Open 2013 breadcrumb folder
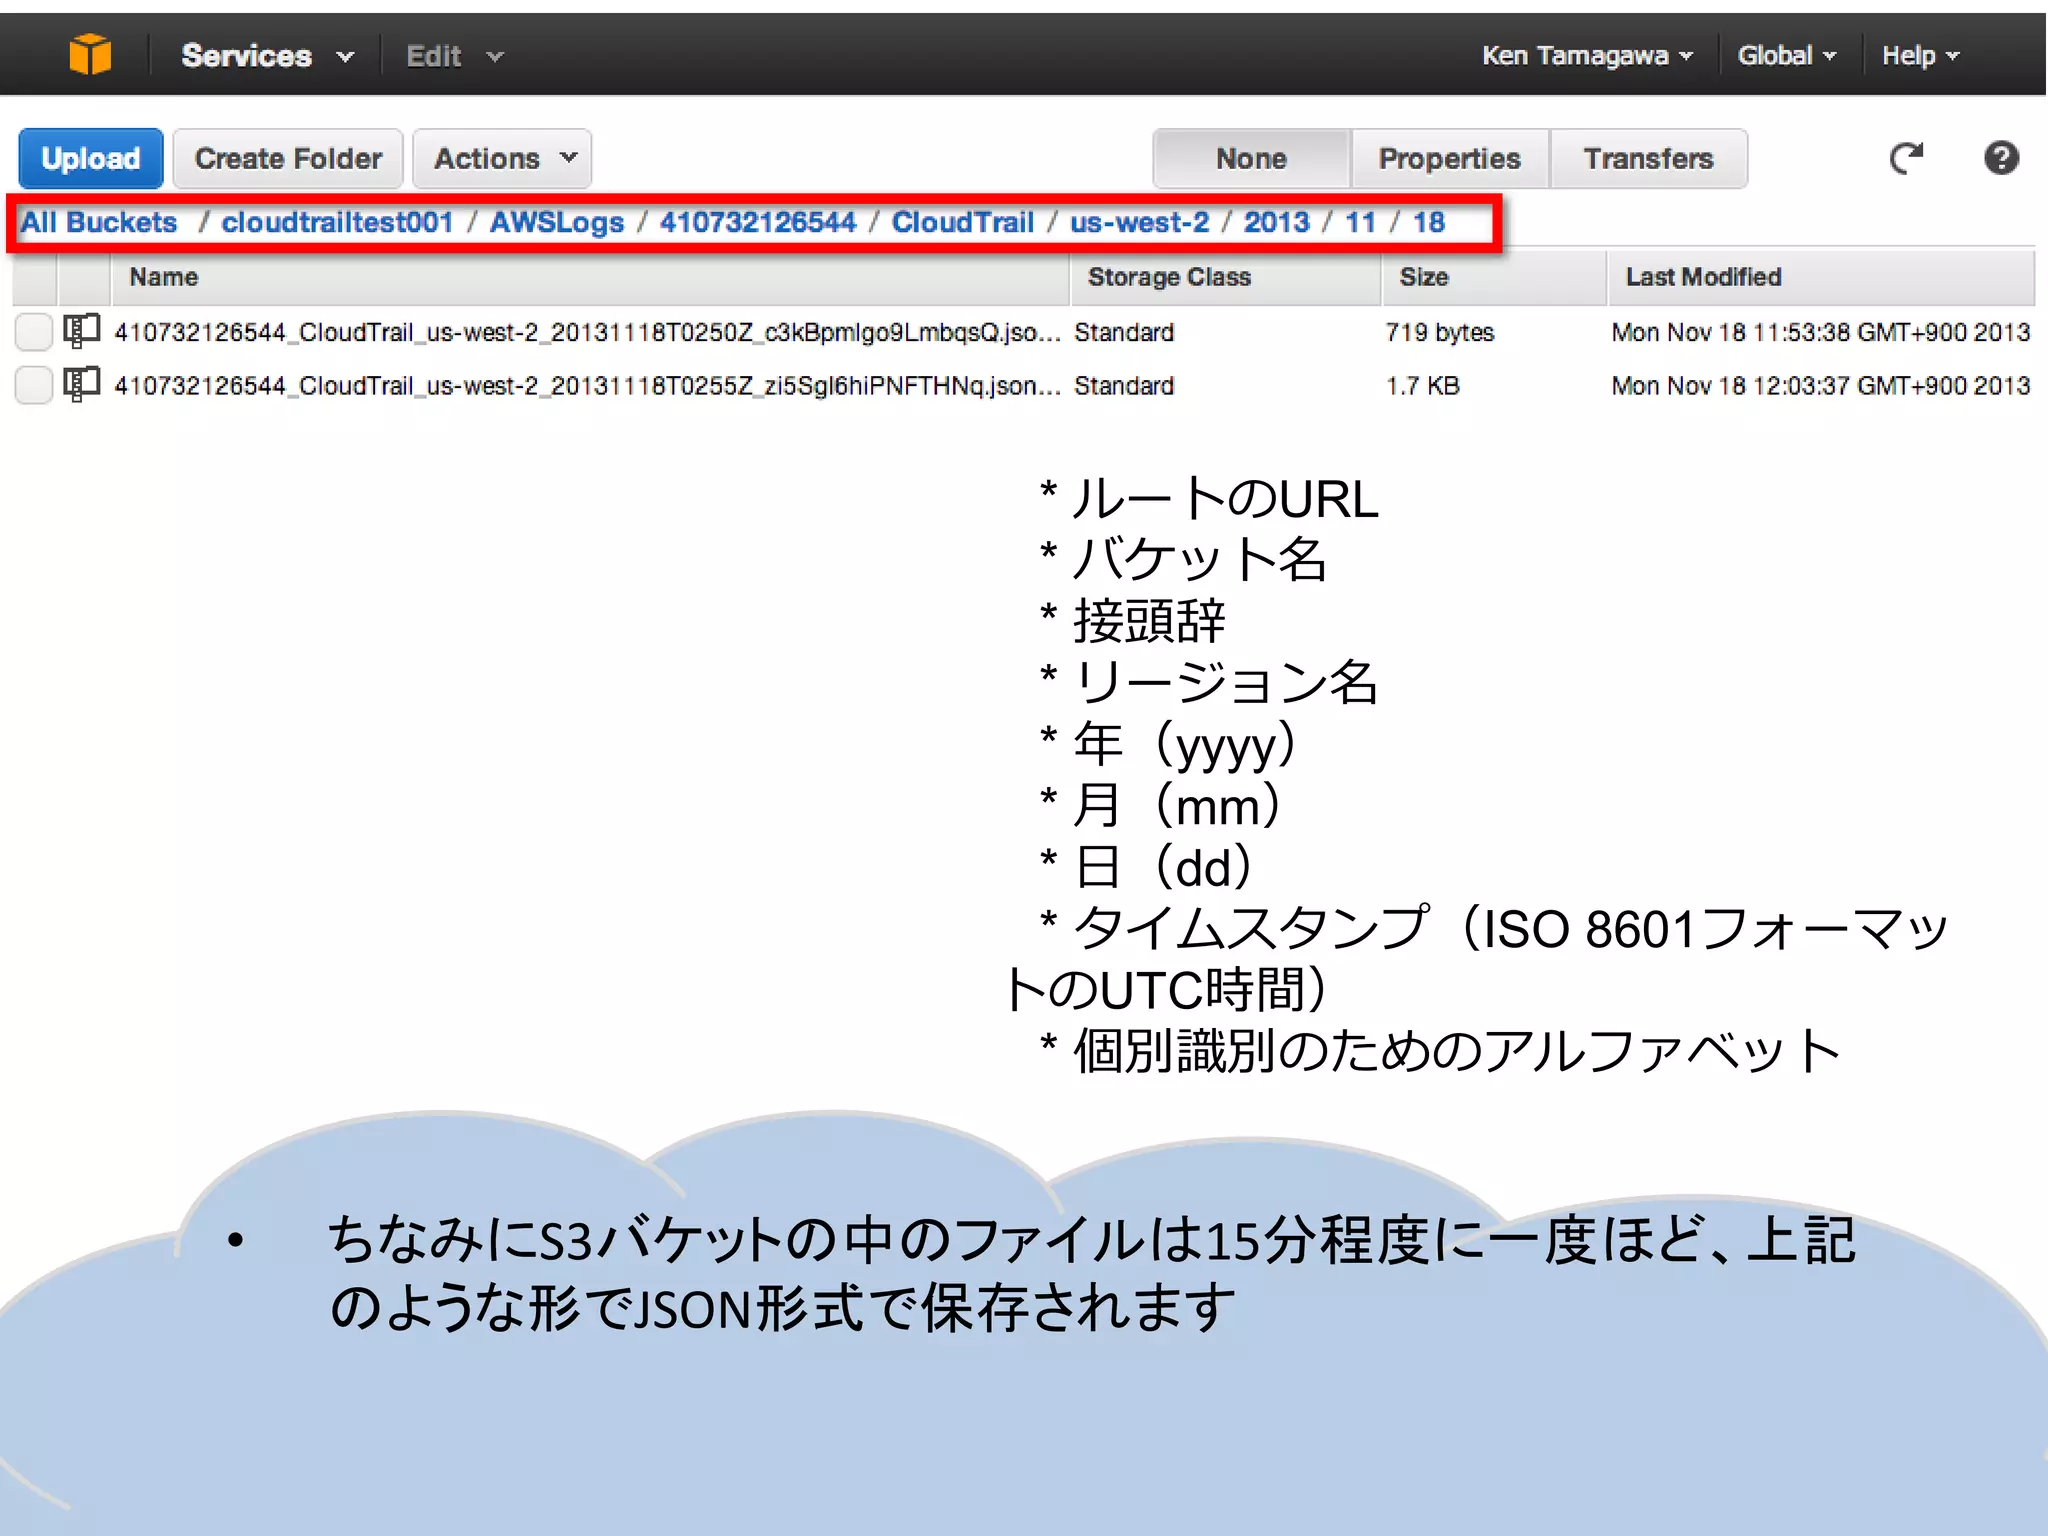This screenshot has width=2048, height=1536. tap(1276, 222)
